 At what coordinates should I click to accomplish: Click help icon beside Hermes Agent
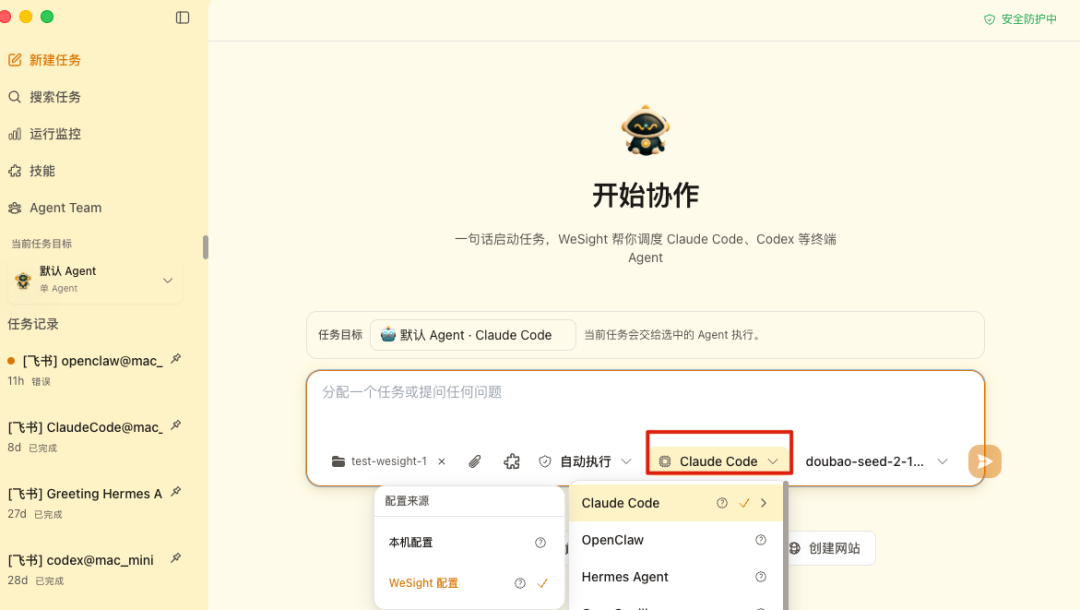[x=760, y=577]
